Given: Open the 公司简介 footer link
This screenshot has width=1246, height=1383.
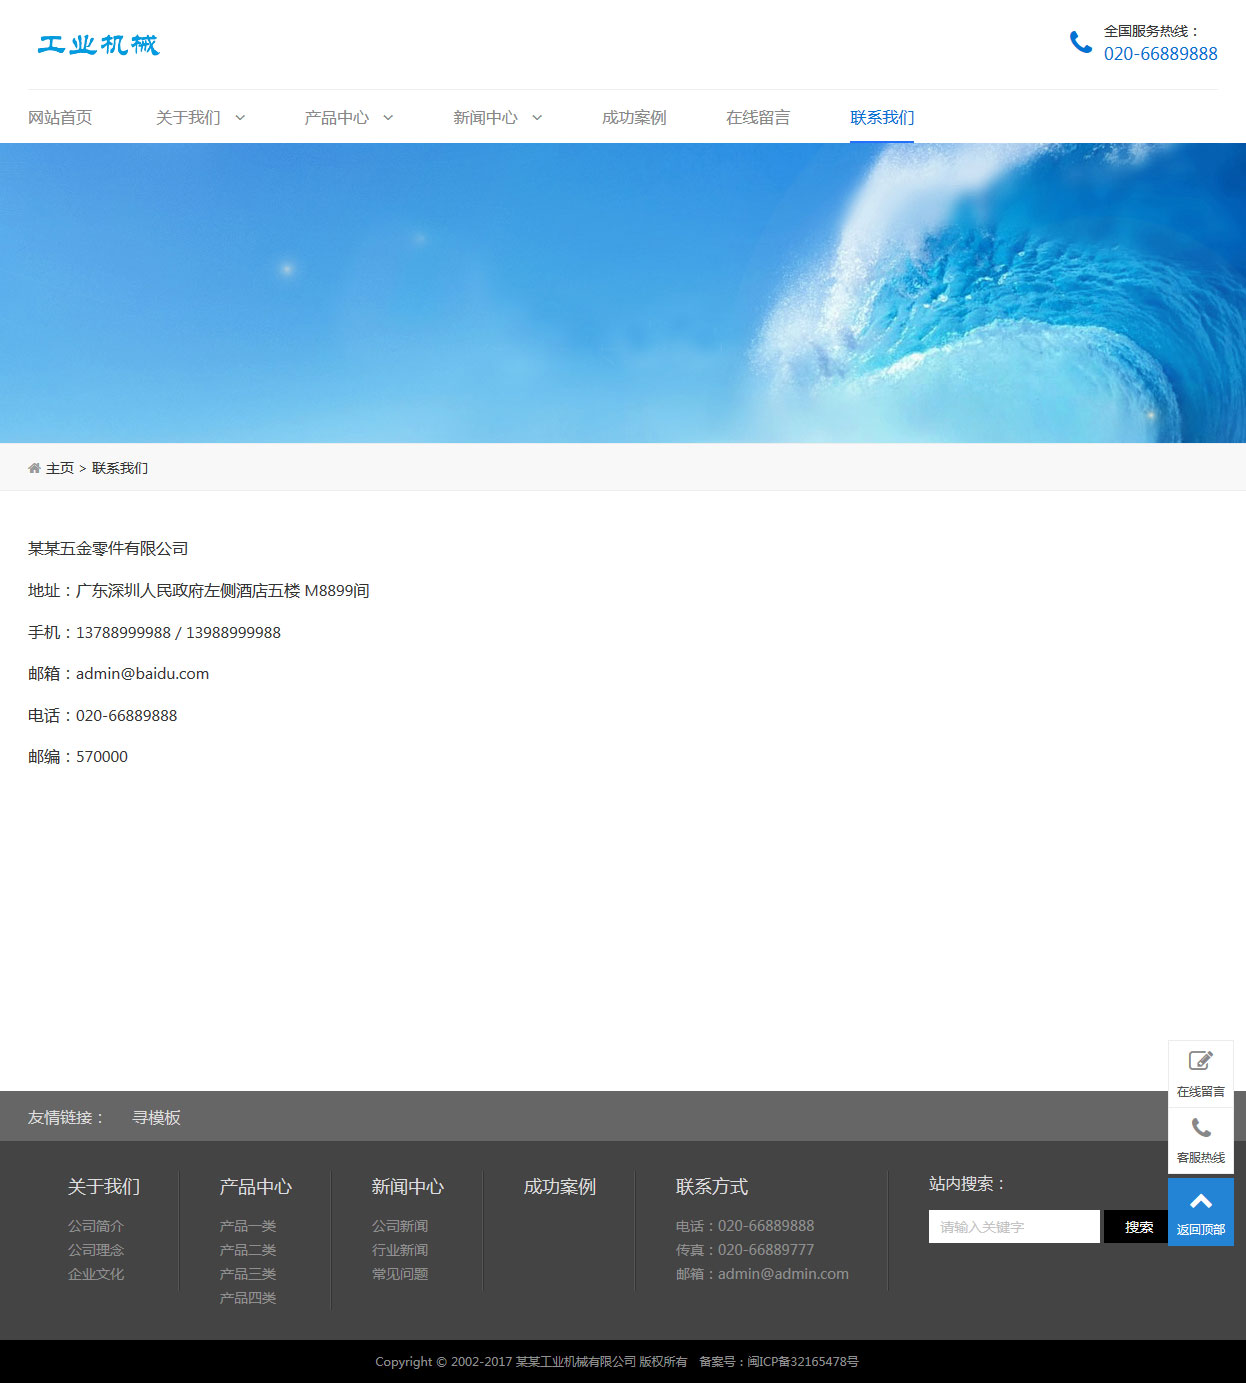Looking at the screenshot, I should pos(96,1226).
